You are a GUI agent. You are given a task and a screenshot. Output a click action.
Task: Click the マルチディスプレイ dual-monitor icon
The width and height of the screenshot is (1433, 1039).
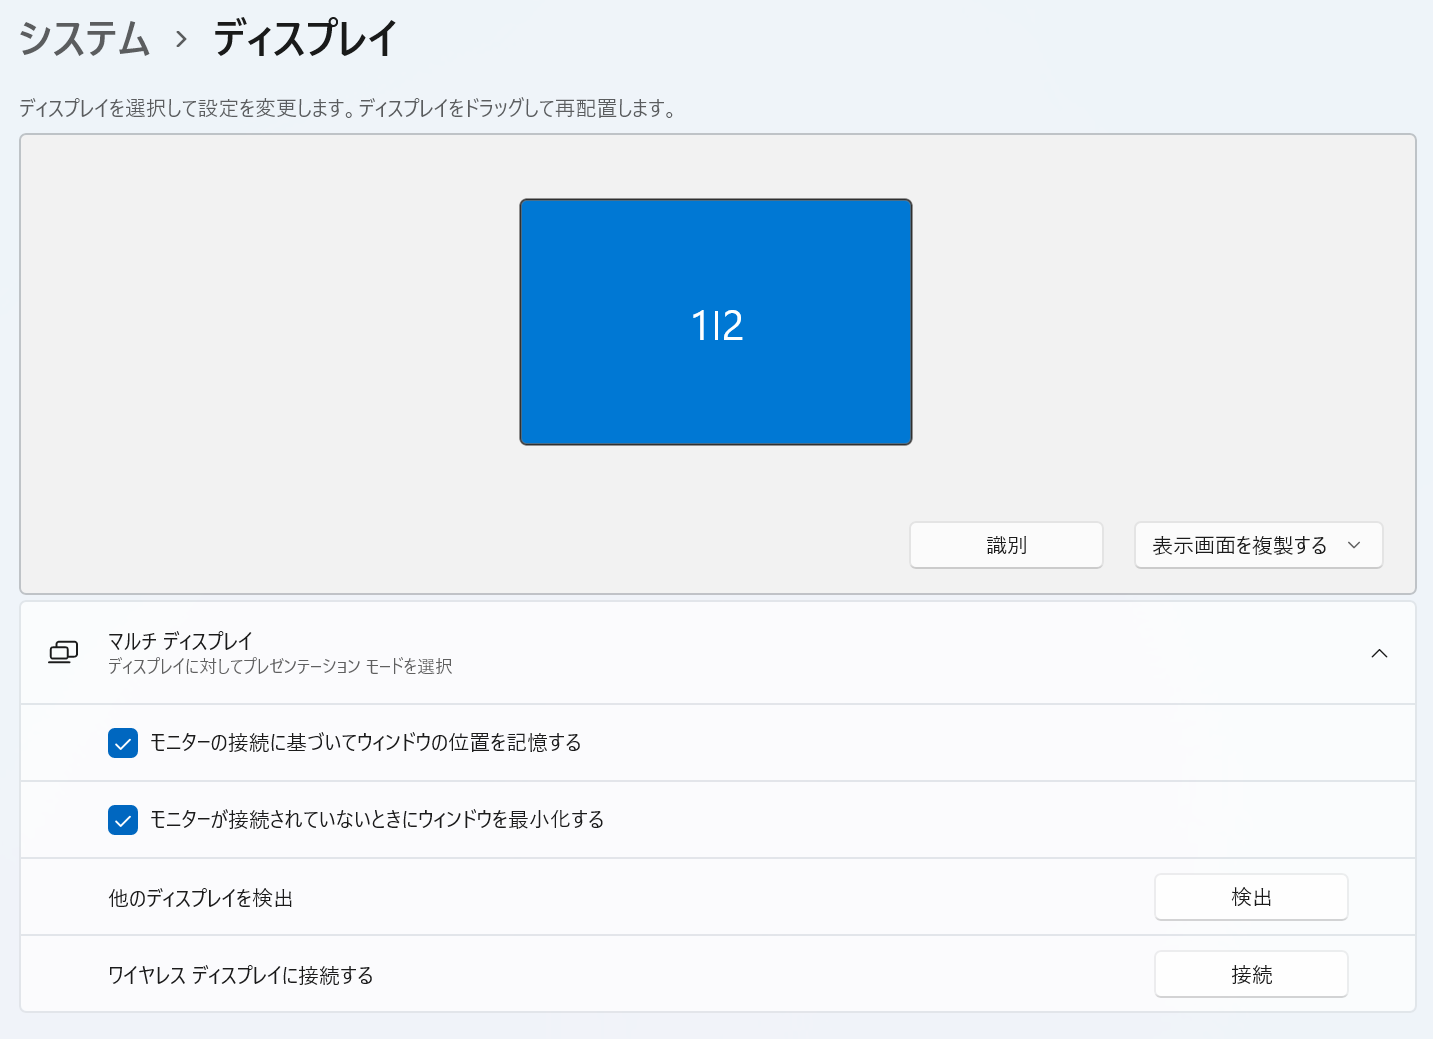(63, 652)
